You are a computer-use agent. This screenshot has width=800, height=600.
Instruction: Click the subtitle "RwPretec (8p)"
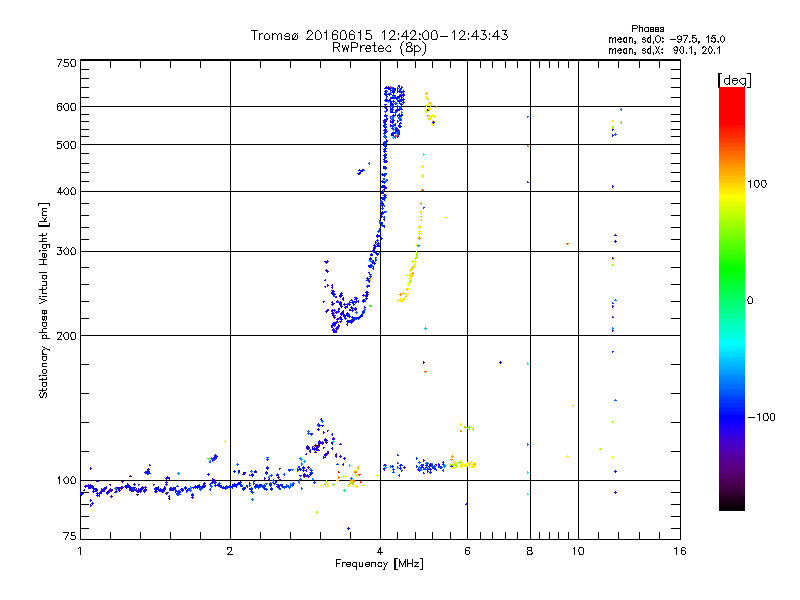coord(380,48)
